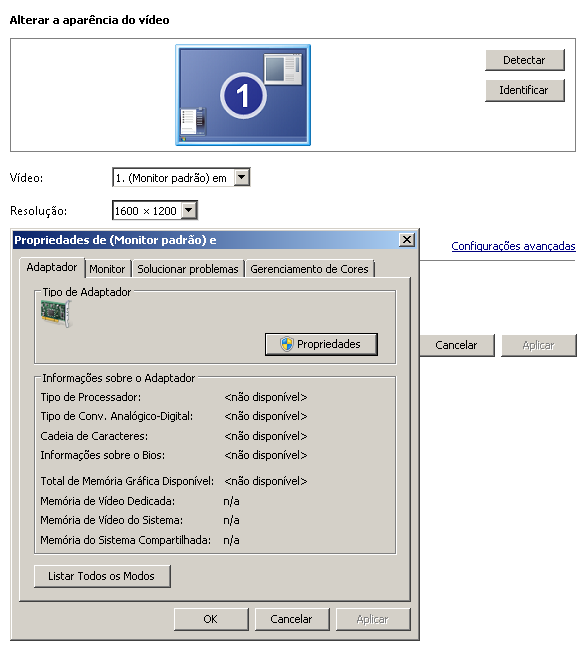Go to Gerenciamento de Cores tab

(x=309, y=269)
